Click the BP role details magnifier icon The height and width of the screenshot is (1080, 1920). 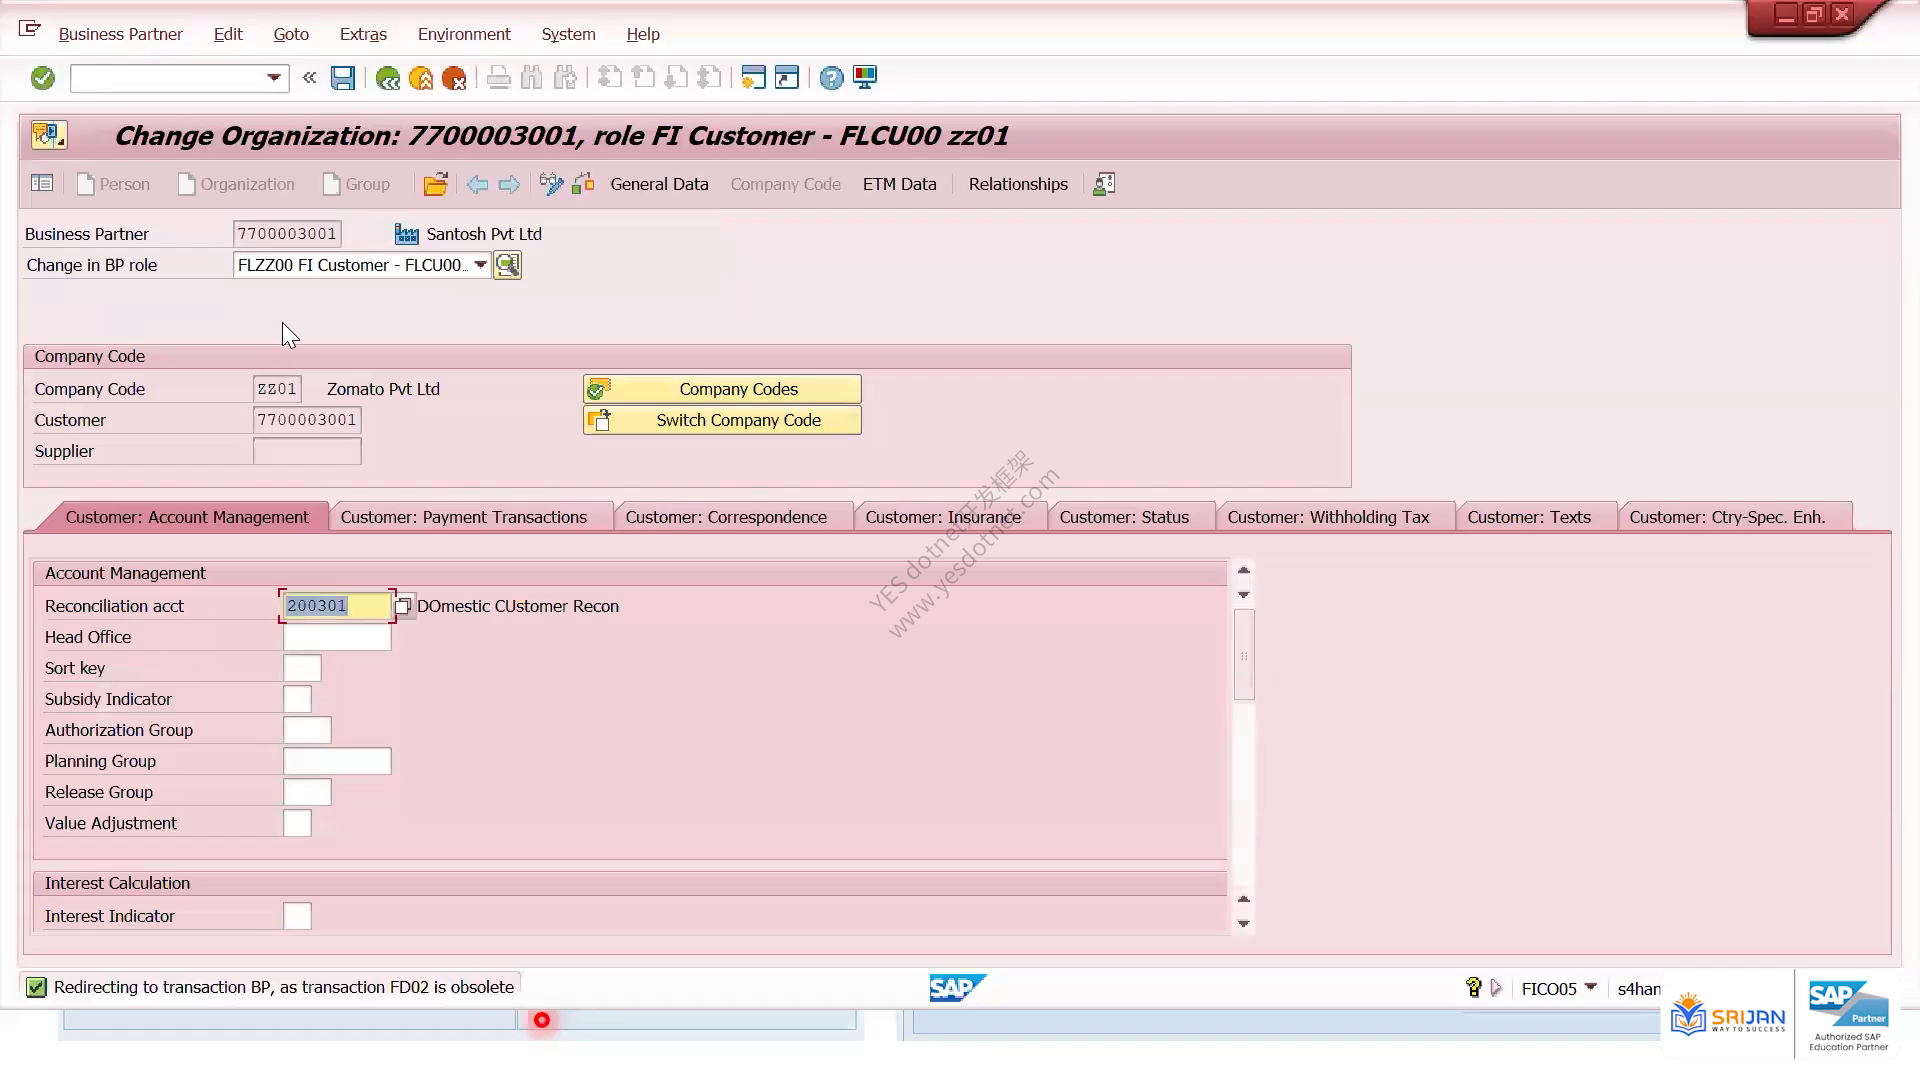click(507, 265)
